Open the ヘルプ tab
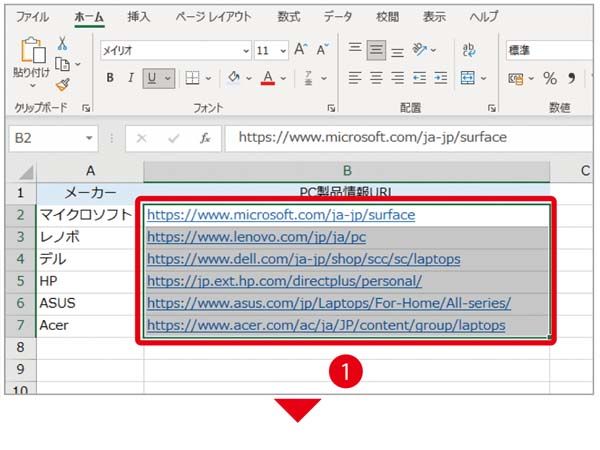The height and width of the screenshot is (450, 600). coord(484,17)
